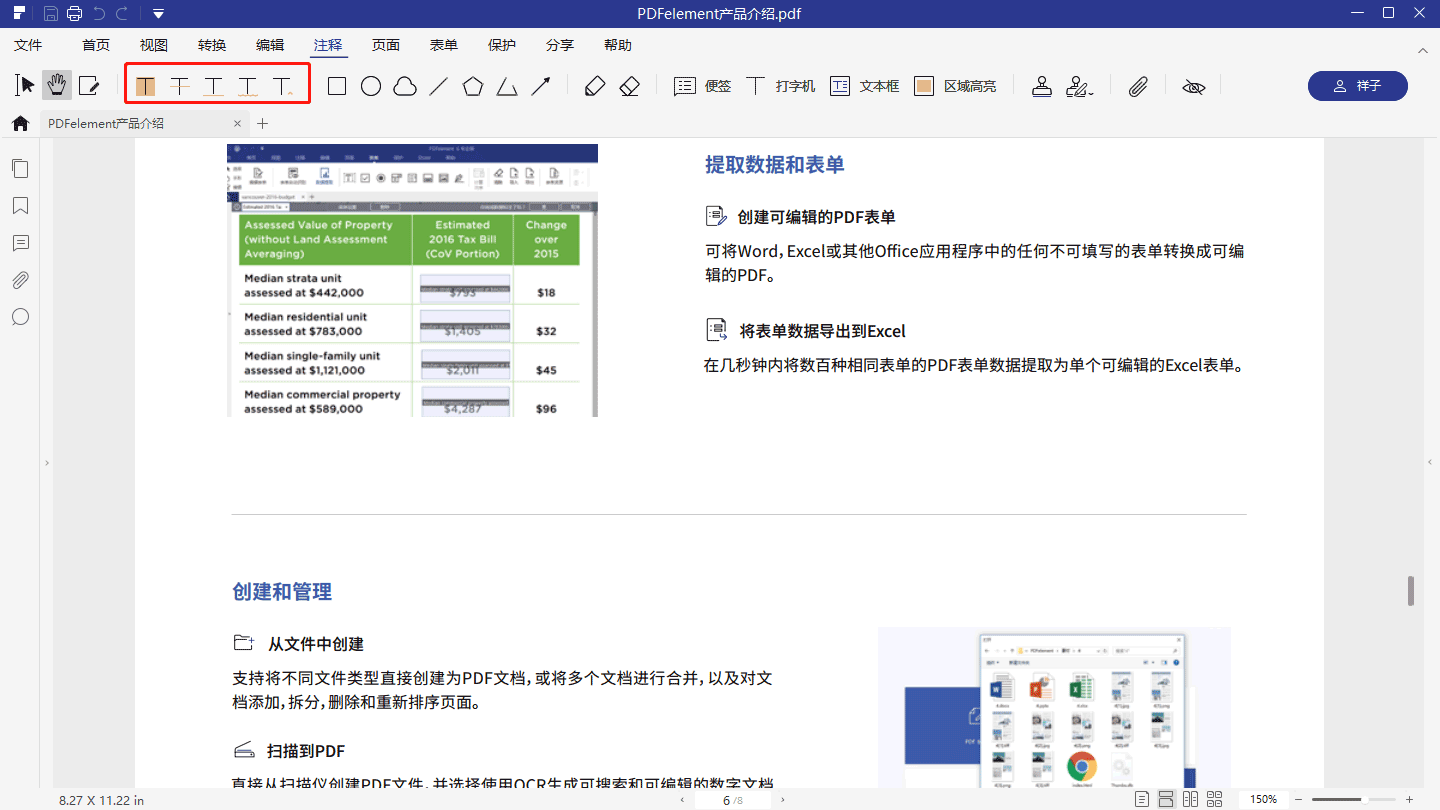Select the 区域高亮 area highlight tool
Viewport: 1440px width, 810px height.
coord(955,86)
